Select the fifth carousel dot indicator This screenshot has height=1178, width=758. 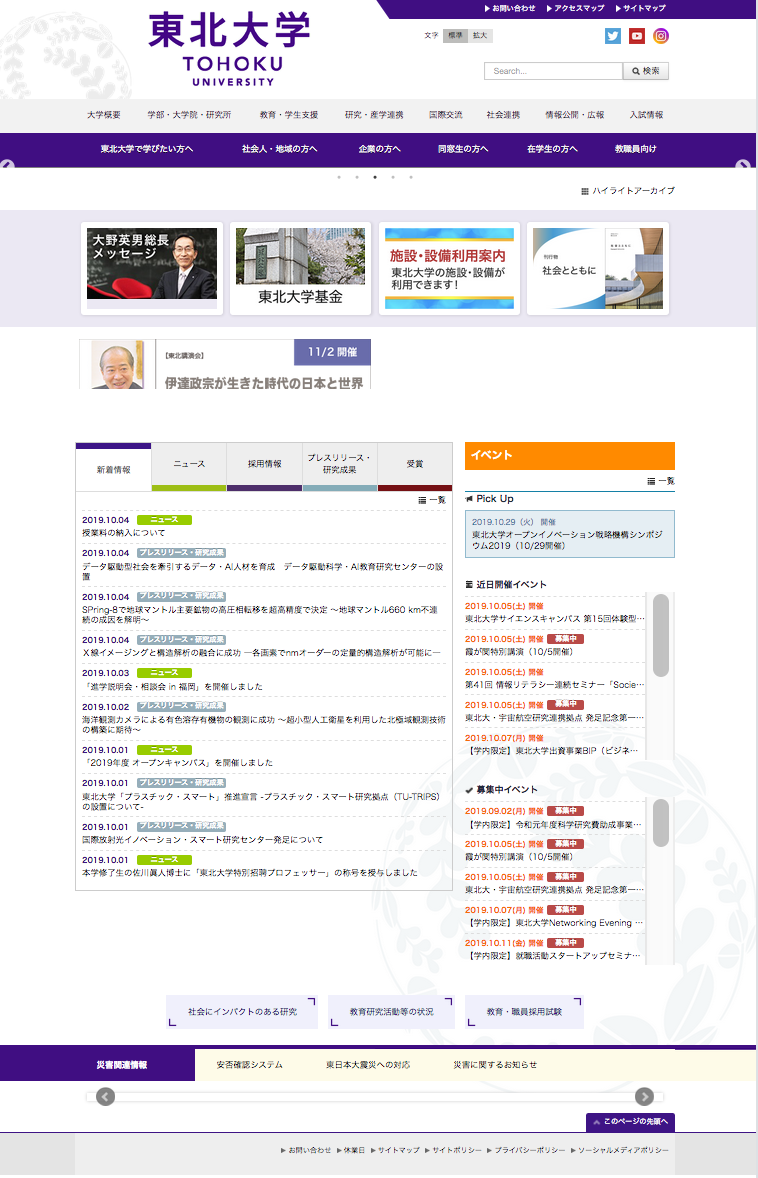click(x=411, y=177)
